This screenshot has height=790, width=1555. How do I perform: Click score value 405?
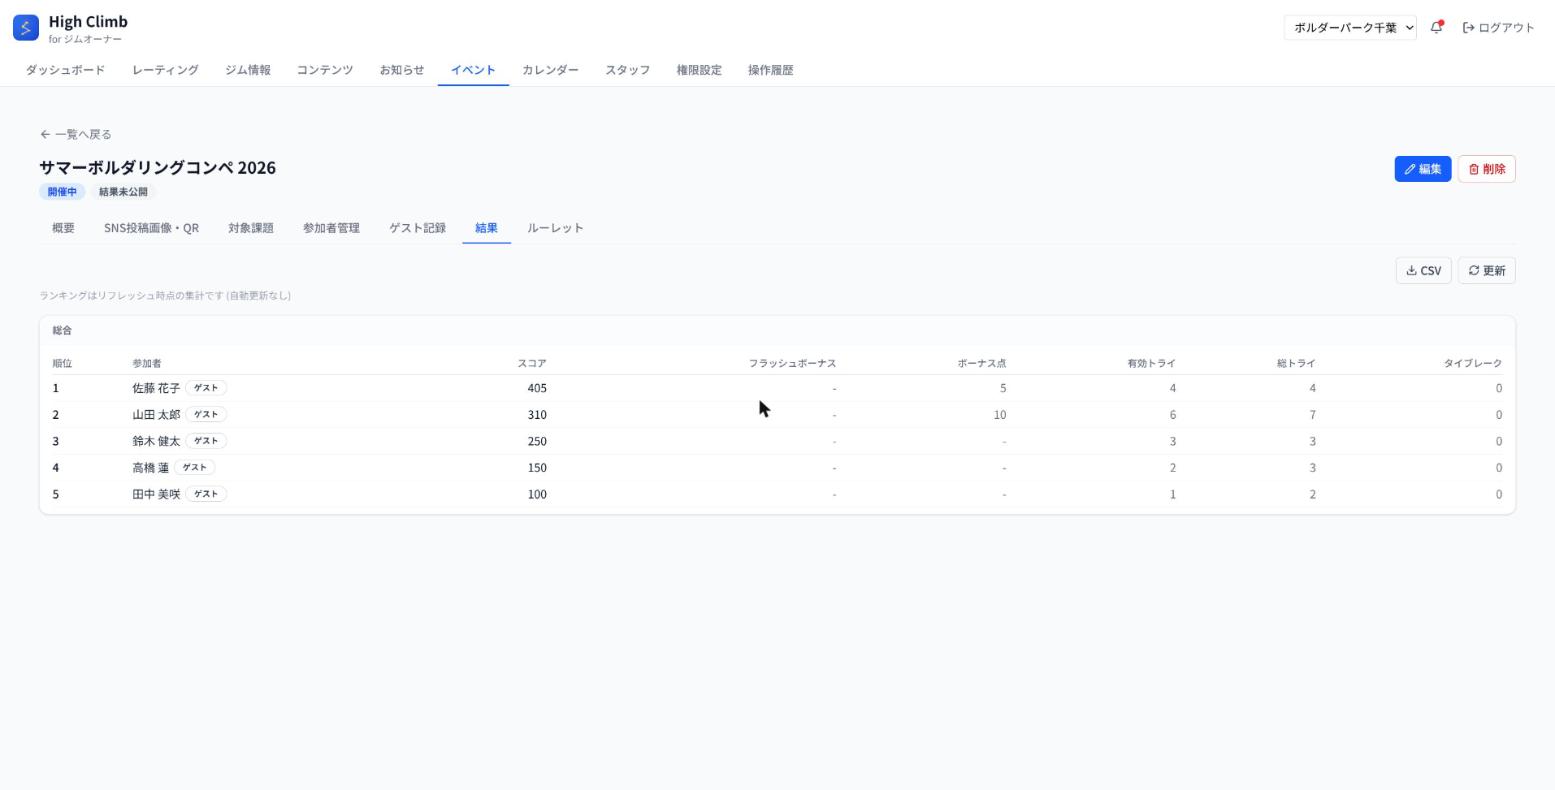click(x=537, y=388)
